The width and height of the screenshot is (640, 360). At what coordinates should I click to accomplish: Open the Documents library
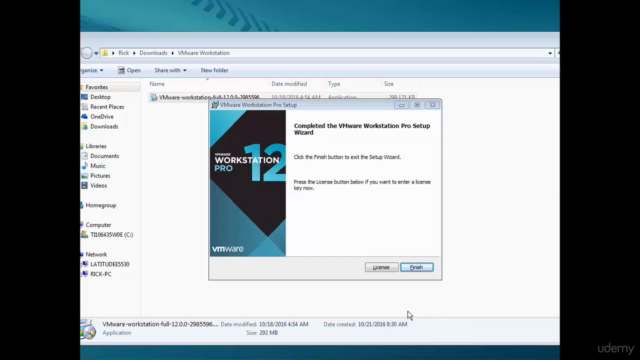[104, 156]
